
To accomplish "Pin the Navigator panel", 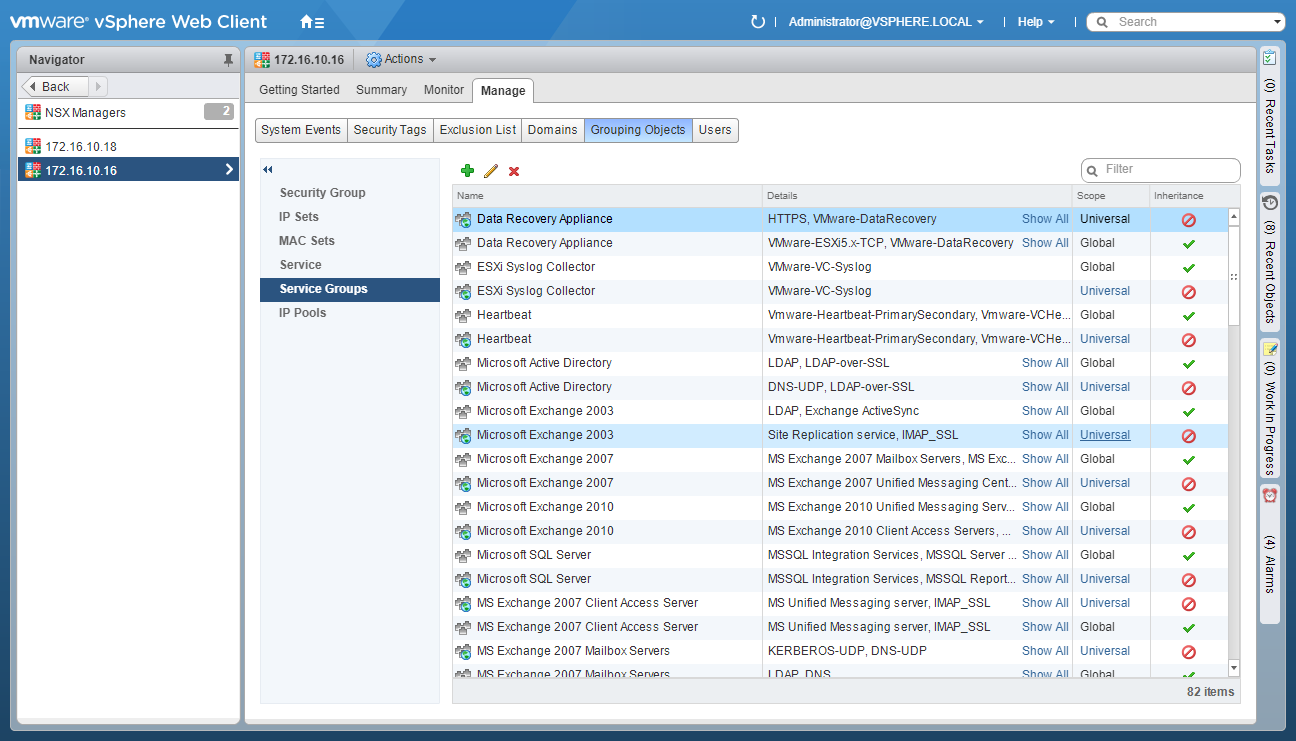I will [x=228, y=60].
